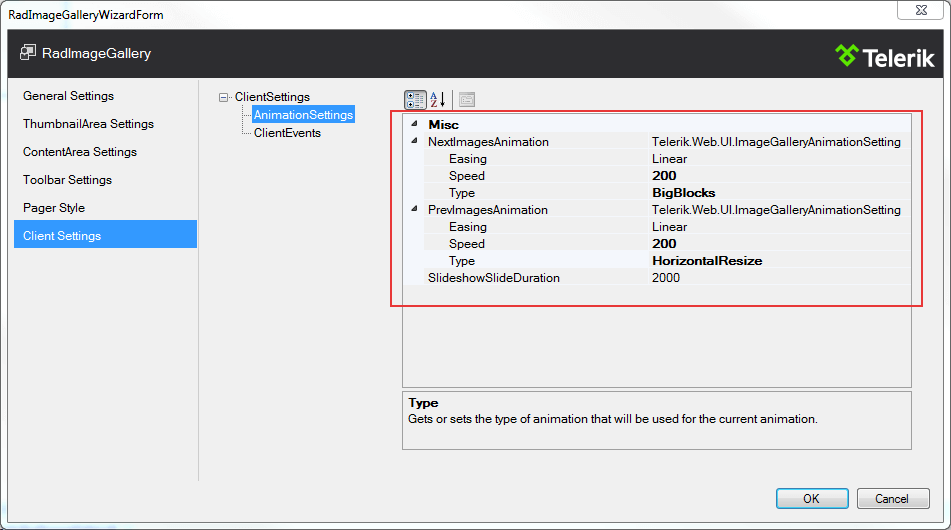
Task: Click the Telerik logo
Action: tap(884, 54)
